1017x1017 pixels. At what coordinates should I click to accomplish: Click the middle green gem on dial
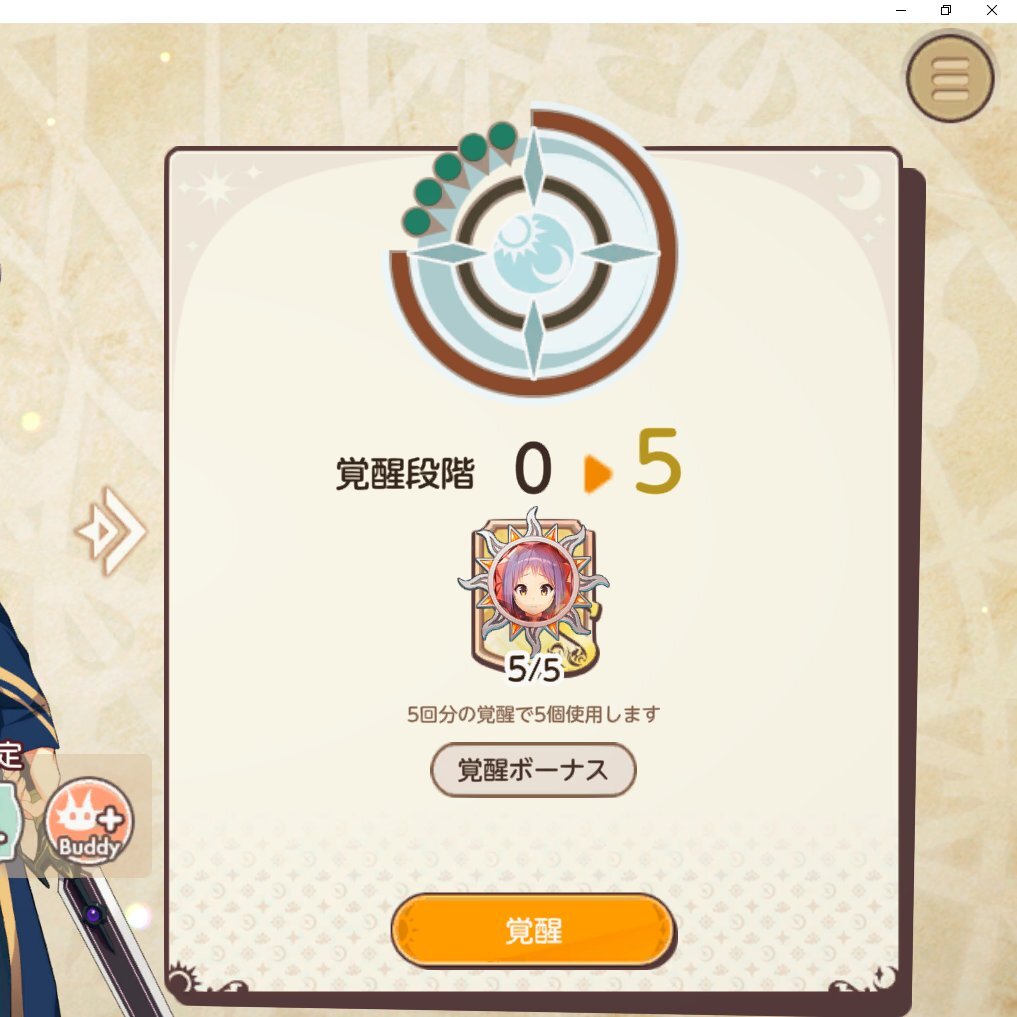click(448, 167)
